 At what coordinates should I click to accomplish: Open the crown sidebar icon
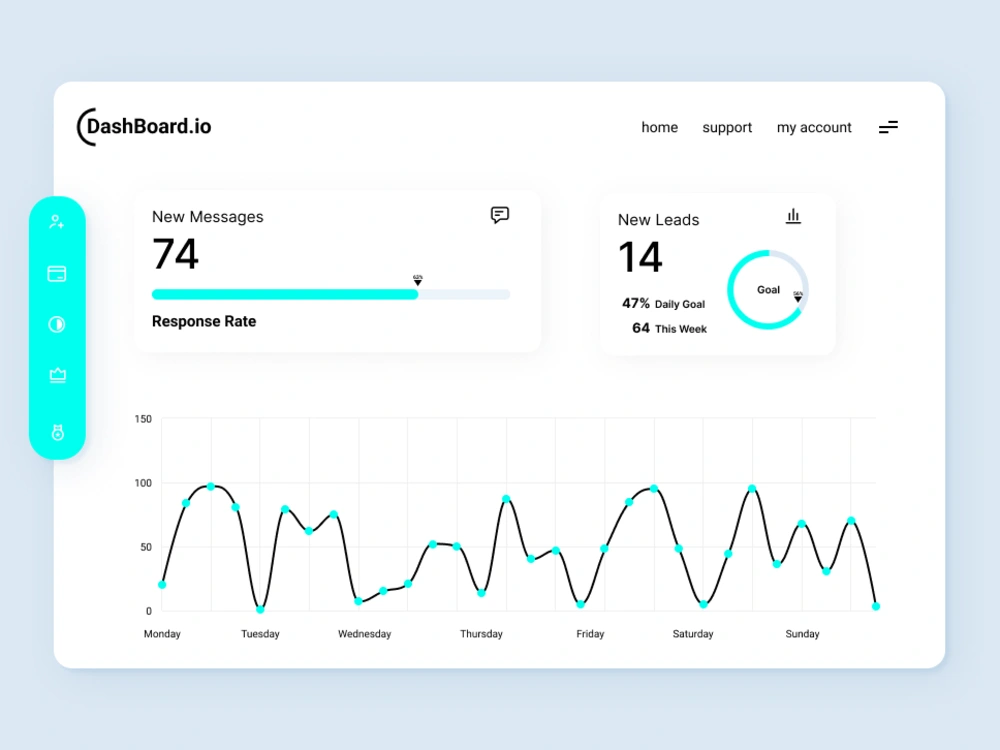pyautogui.click(x=57, y=375)
